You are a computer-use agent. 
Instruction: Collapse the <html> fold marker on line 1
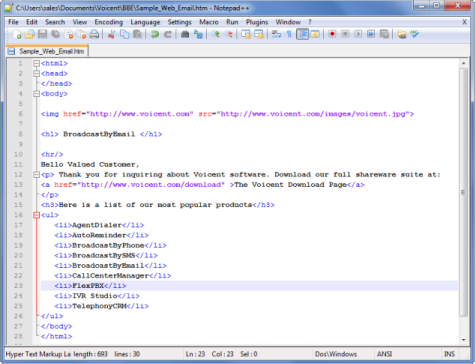36,63
